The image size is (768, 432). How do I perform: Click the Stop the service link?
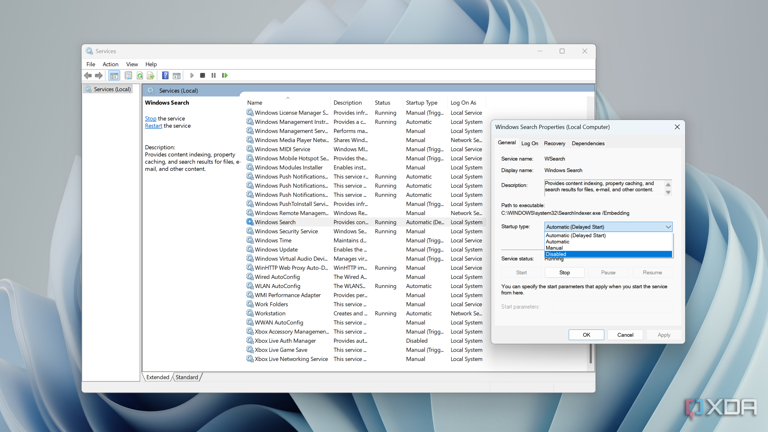pyautogui.click(x=150, y=119)
